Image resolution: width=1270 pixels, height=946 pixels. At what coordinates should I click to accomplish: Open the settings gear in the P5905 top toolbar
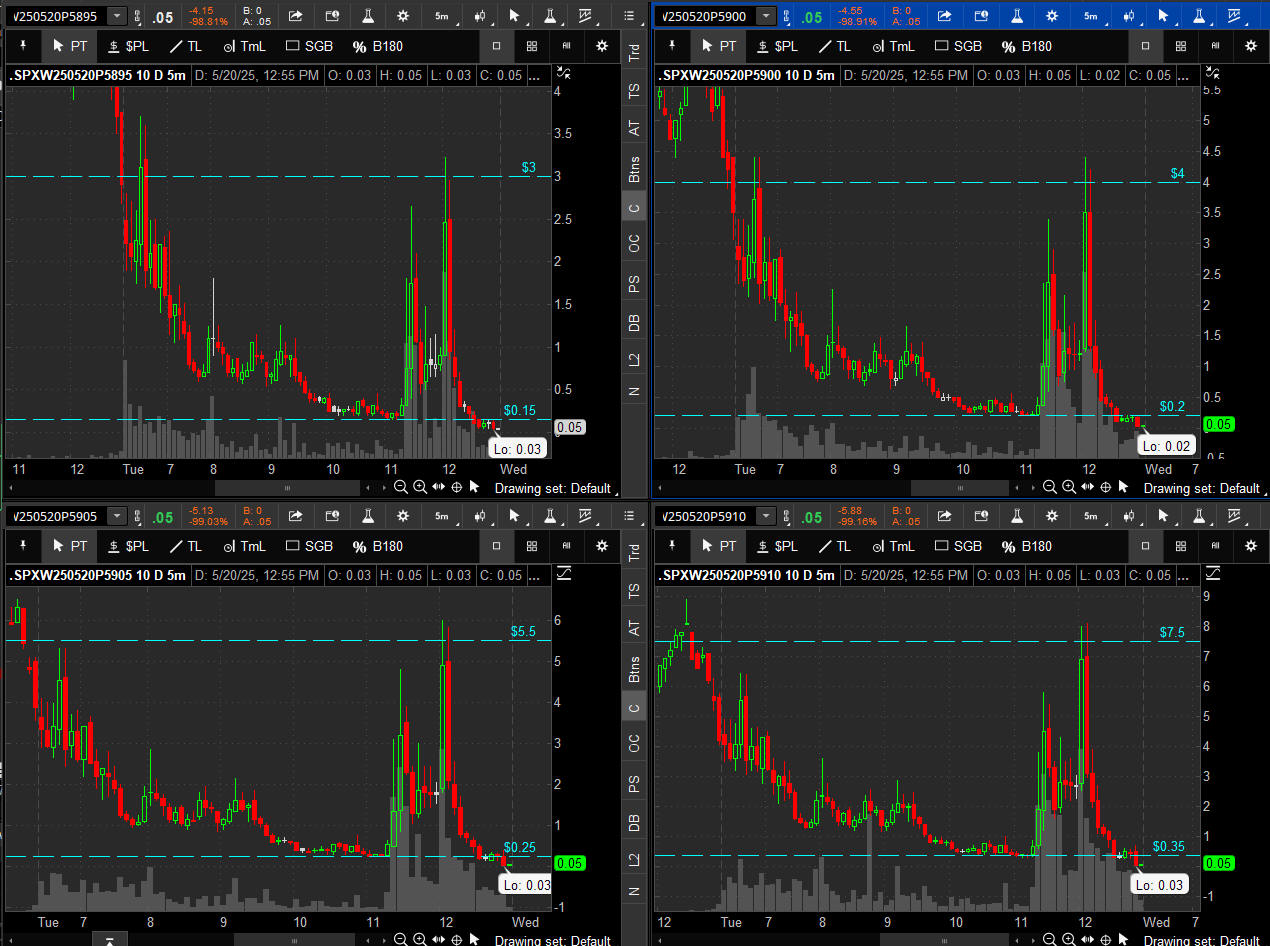point(402,517)
